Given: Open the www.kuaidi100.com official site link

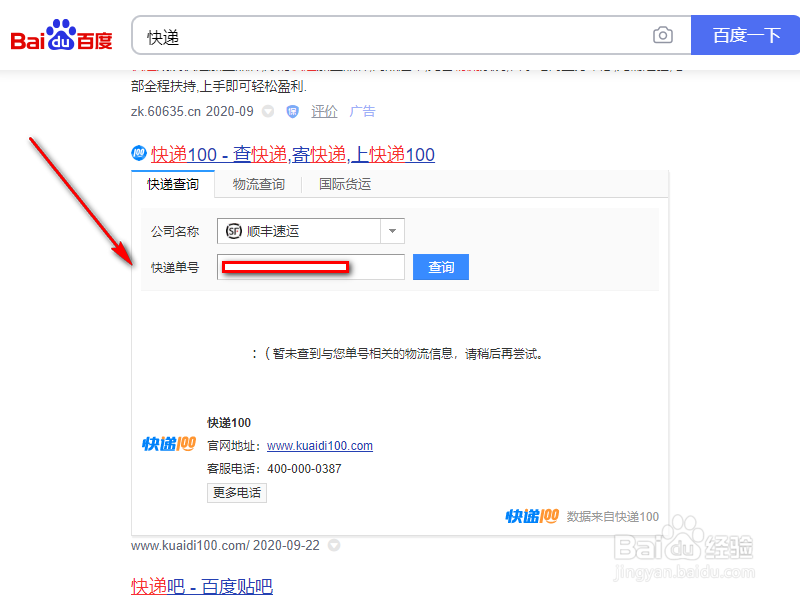Looking at the screenshot, I should pos(319,446).
